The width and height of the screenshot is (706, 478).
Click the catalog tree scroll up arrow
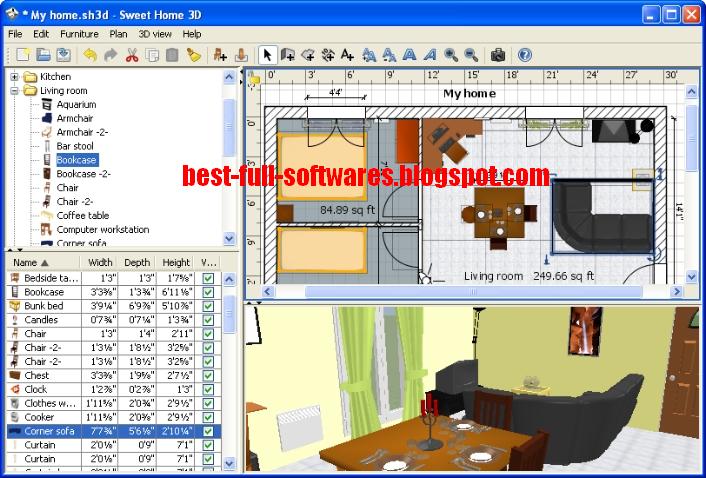tap(229, 77)
